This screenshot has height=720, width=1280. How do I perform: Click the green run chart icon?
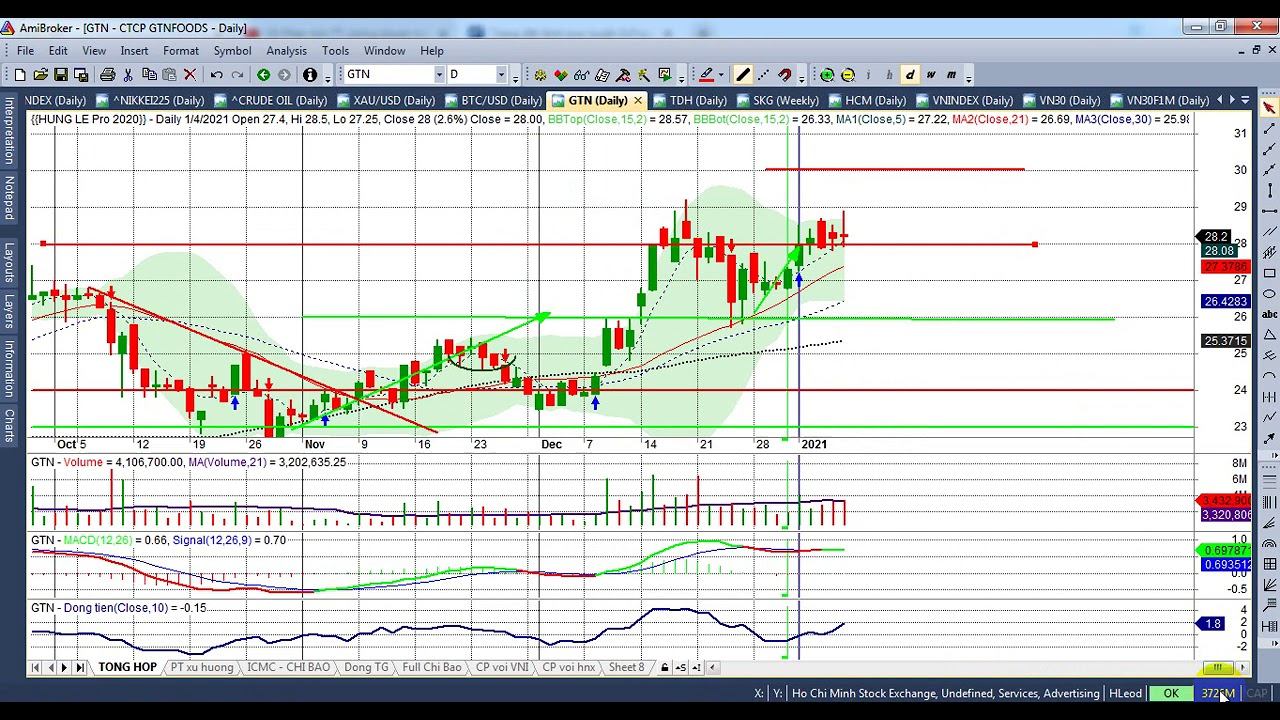click(x=665, y=75)
